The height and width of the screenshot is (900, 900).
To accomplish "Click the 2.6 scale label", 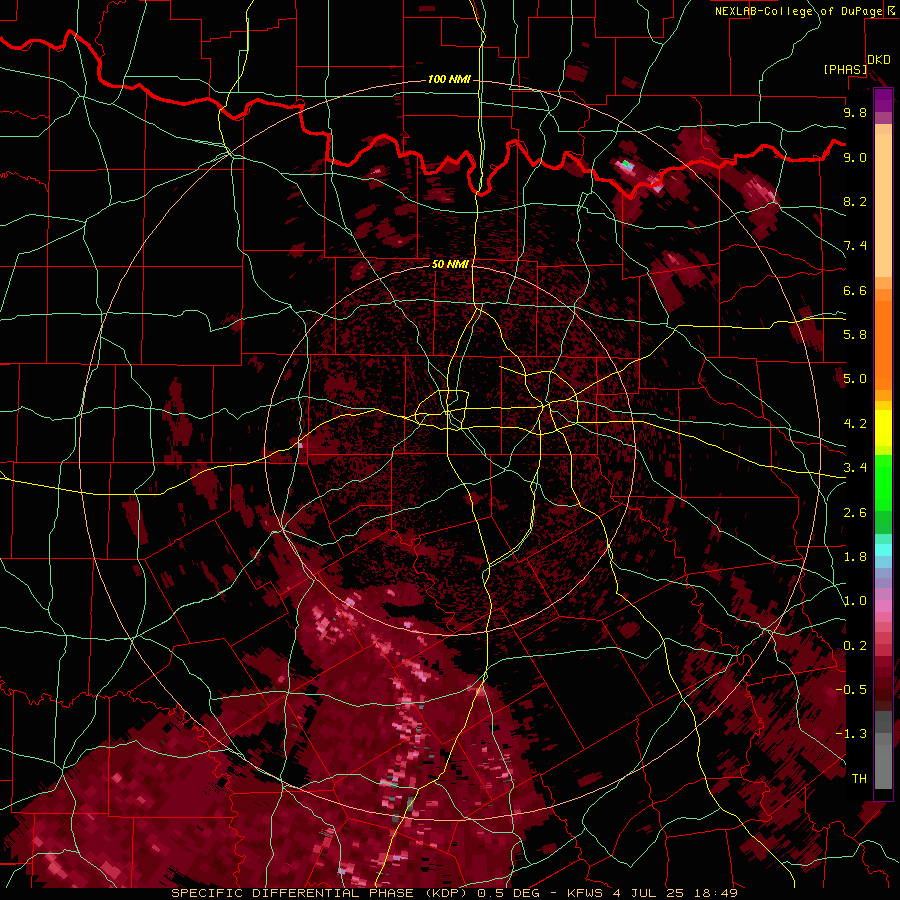I will click(855, 513).
